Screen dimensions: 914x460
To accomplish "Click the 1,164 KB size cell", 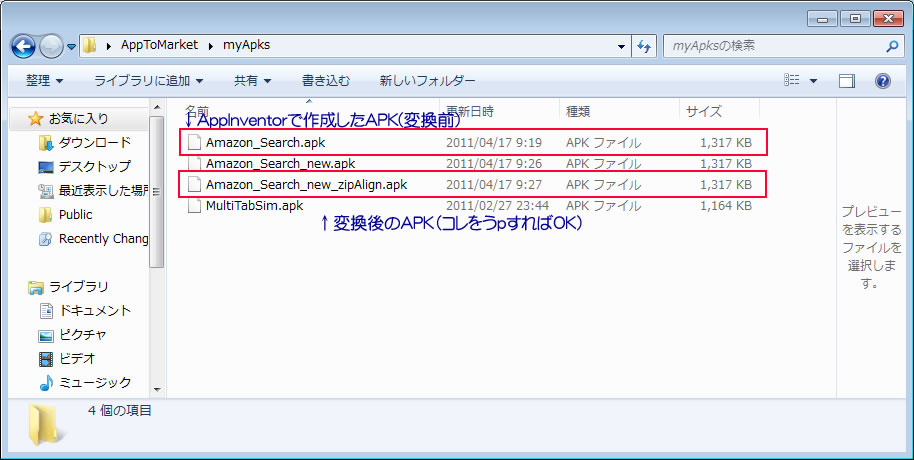I will pos(726,206).
